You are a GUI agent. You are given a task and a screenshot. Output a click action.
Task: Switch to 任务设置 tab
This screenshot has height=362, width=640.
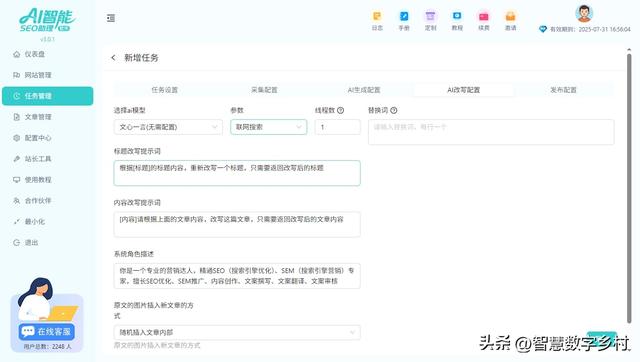[x=164, y=90]
